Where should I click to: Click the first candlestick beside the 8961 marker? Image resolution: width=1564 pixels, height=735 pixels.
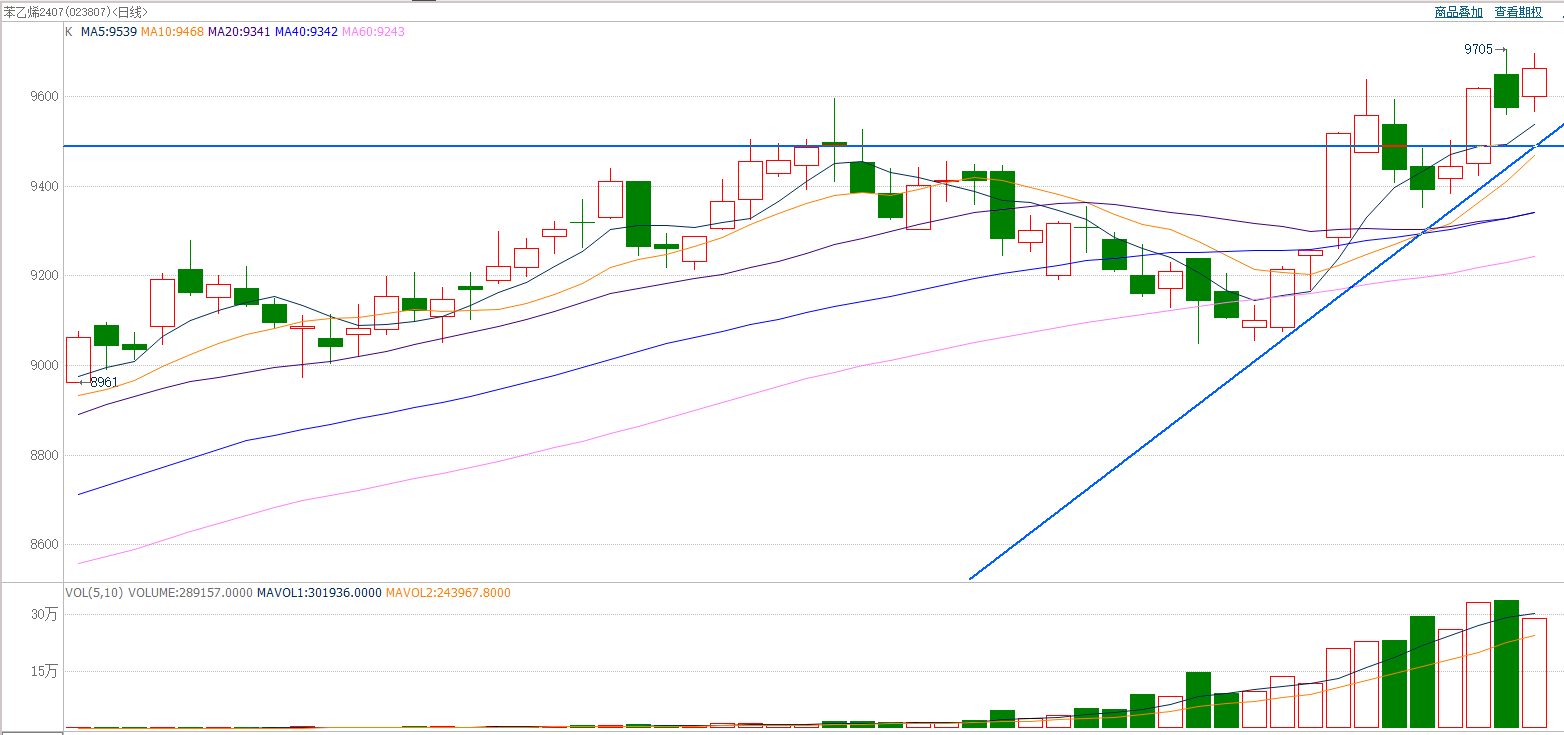[78, 360]
